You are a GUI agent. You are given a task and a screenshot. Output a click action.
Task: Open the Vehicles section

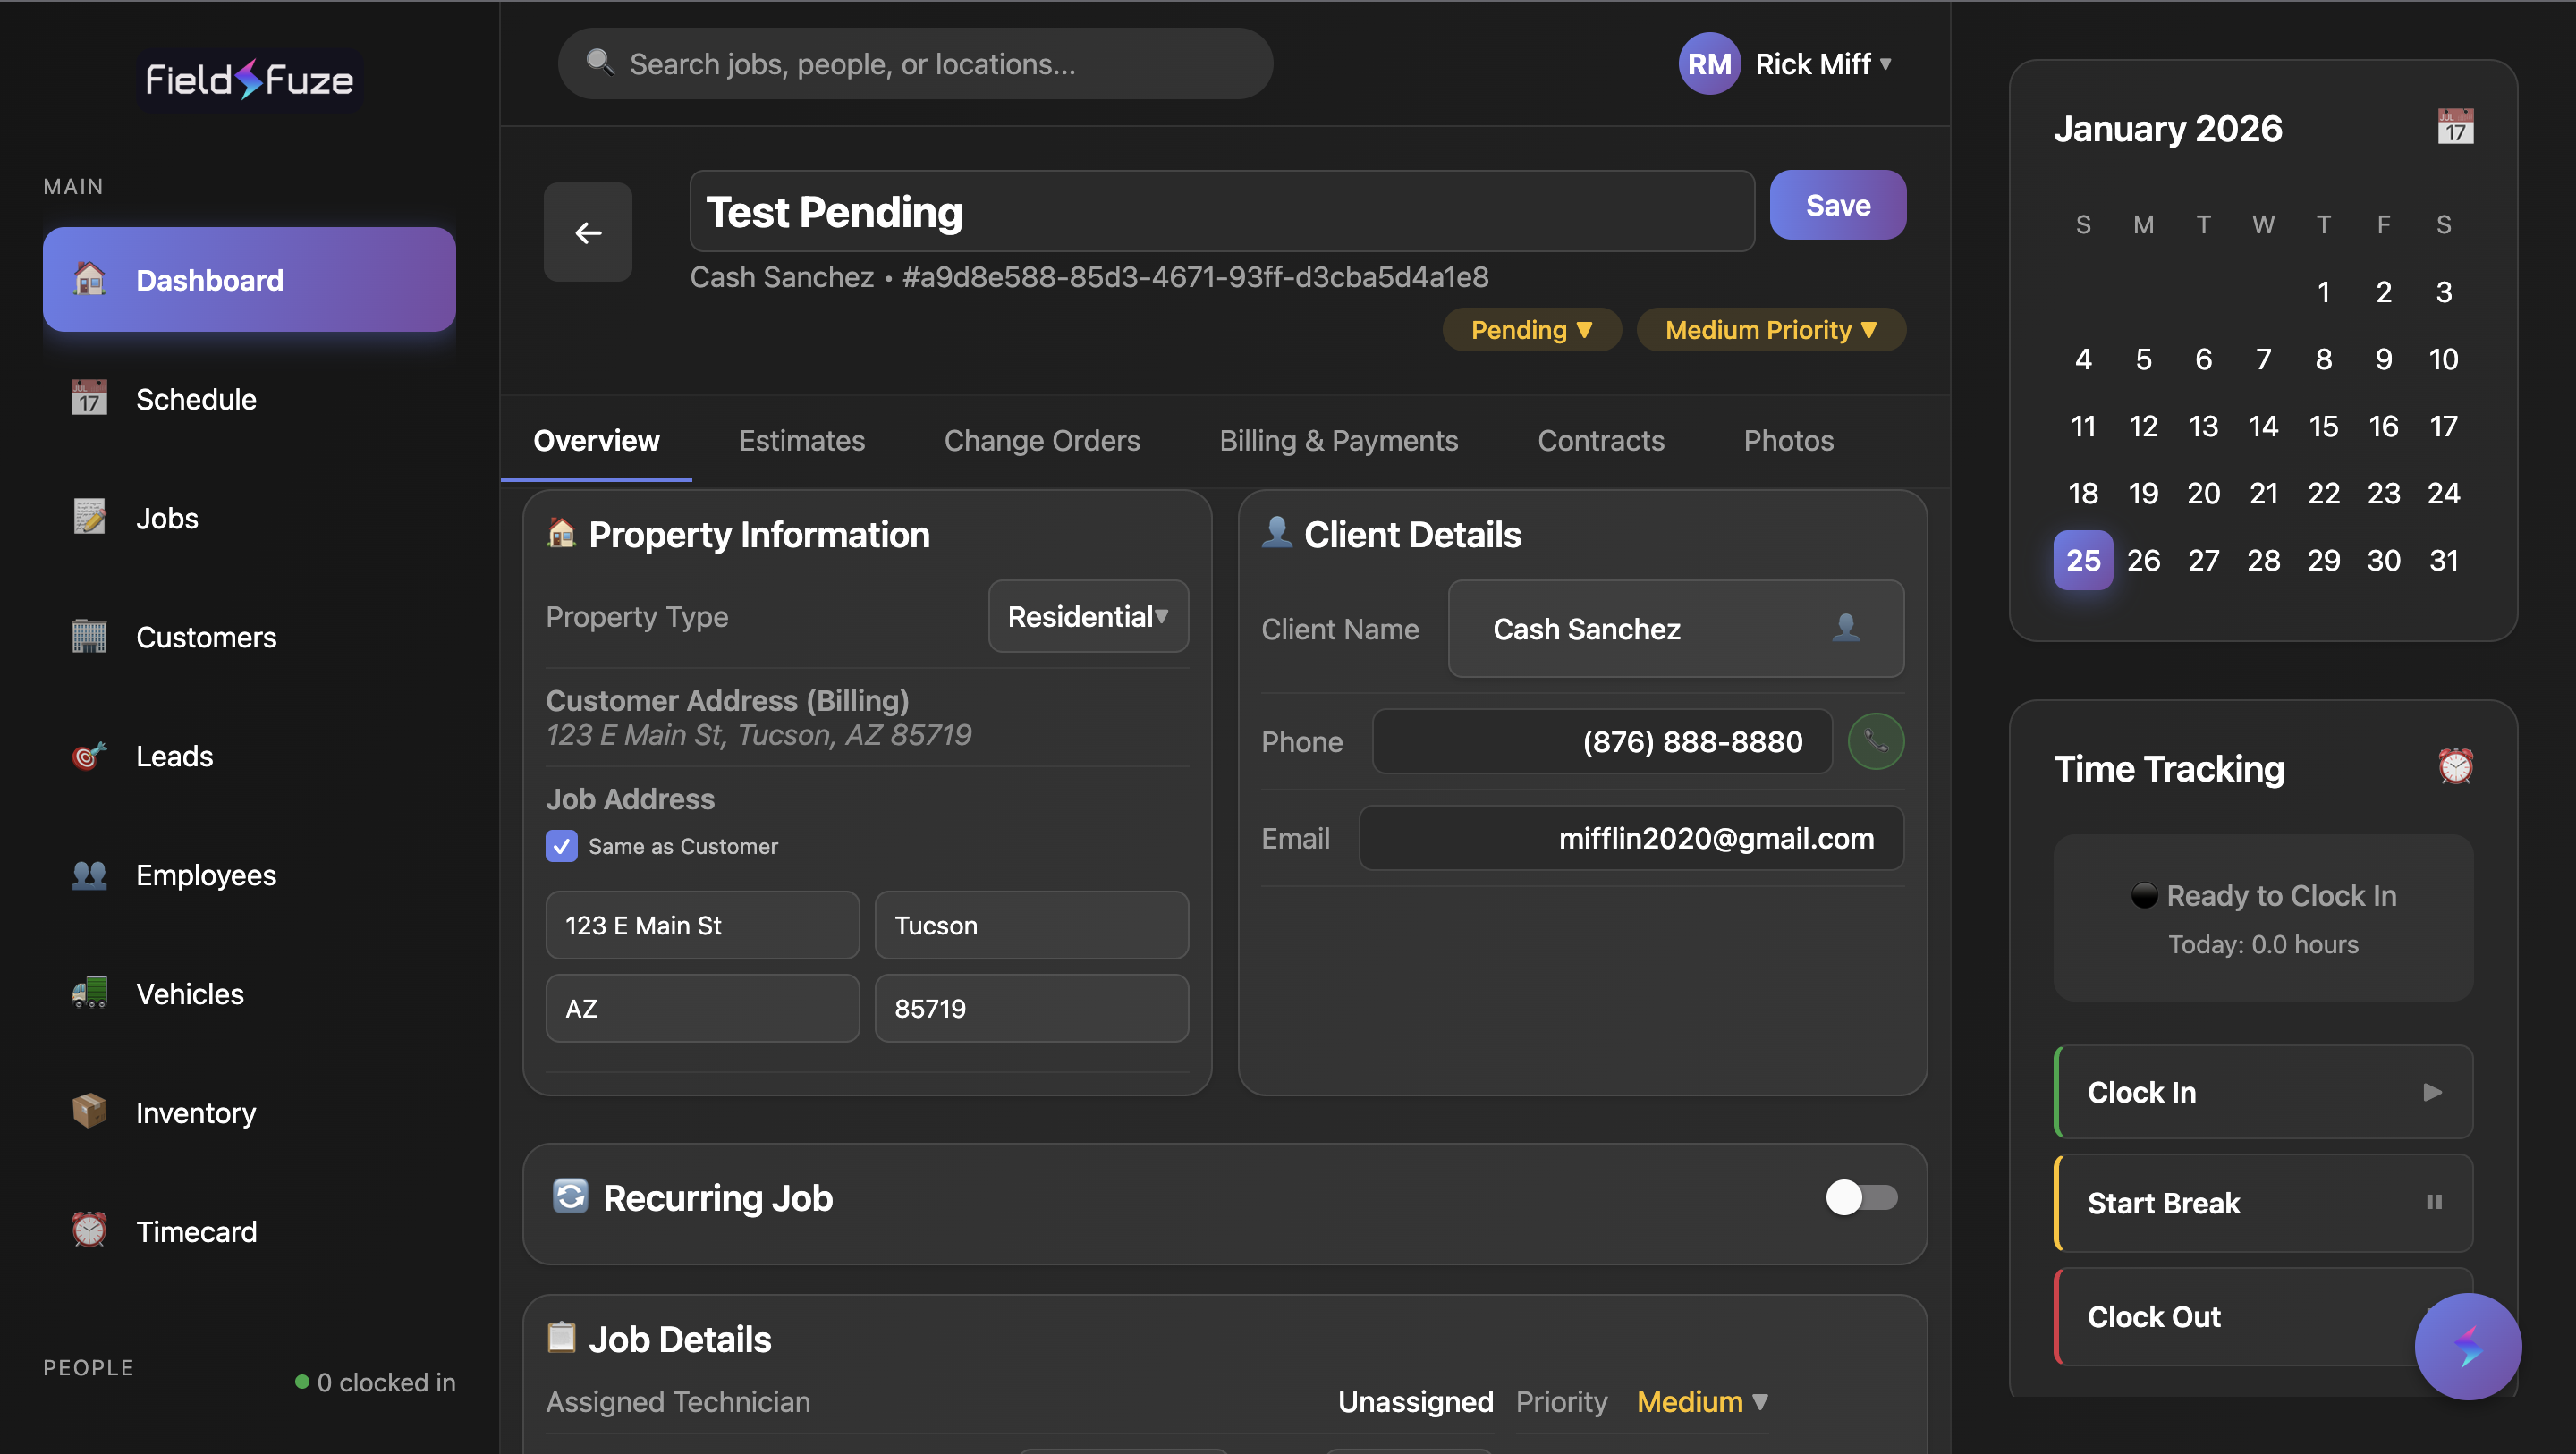pyautogui.click(x=189, y=993)
